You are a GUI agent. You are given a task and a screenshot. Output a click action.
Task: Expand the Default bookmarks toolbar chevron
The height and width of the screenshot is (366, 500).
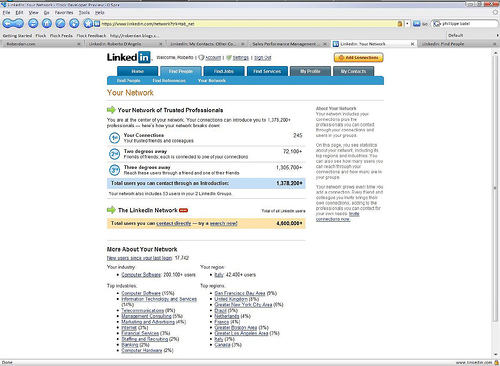497,35
